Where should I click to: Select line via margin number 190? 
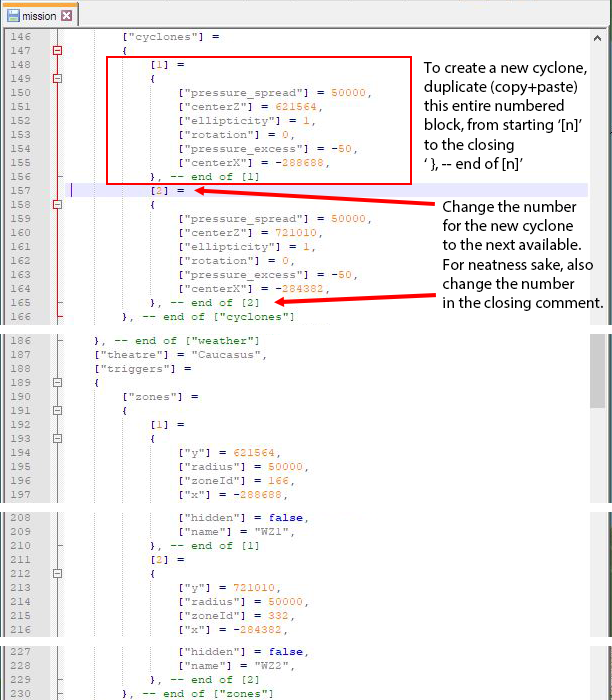(x=21, y=397)
